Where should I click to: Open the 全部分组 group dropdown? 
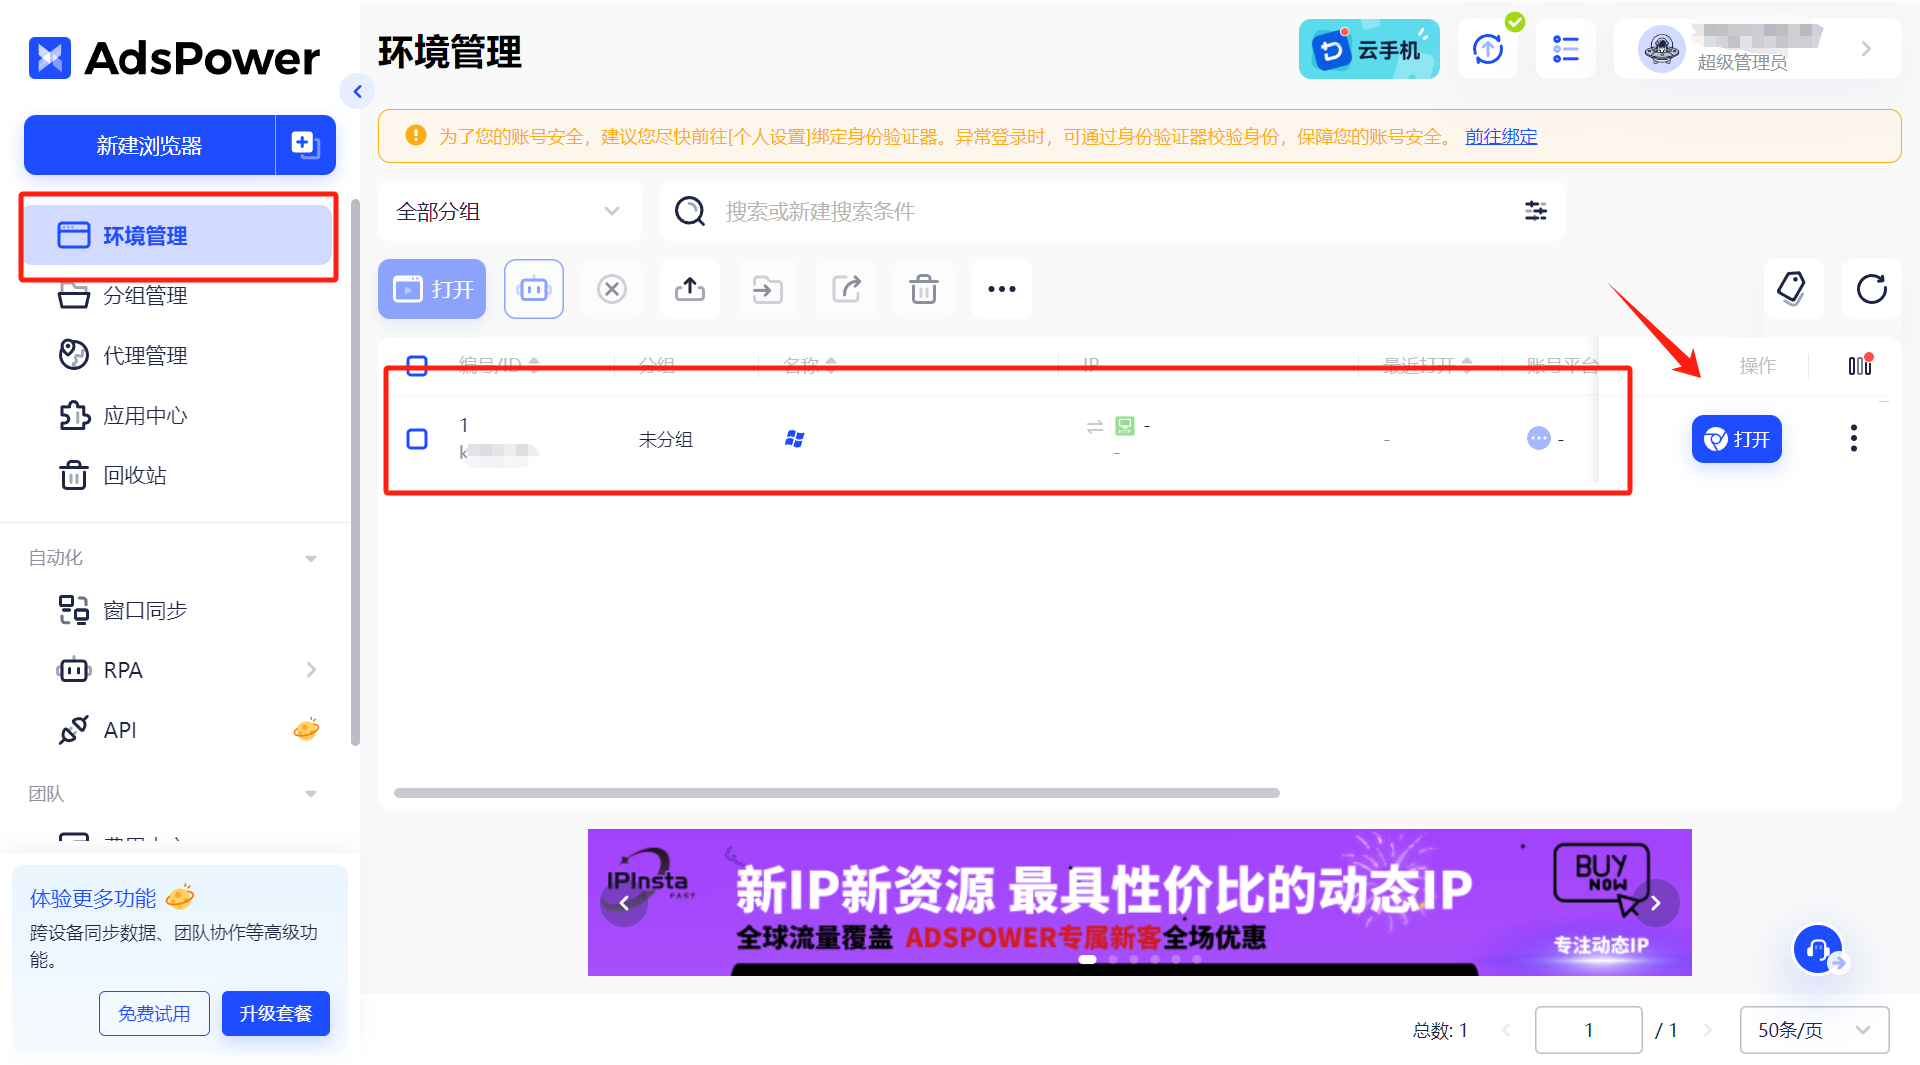coord(509,211)
